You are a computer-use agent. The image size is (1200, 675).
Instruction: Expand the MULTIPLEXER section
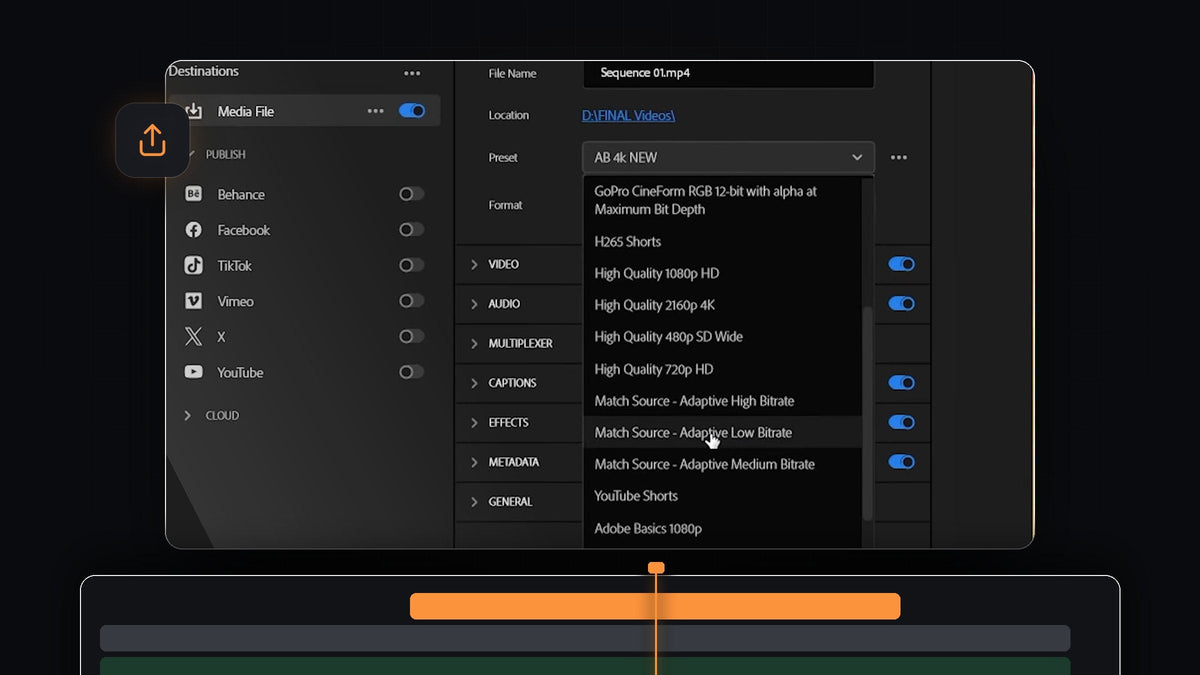[474, 343]
